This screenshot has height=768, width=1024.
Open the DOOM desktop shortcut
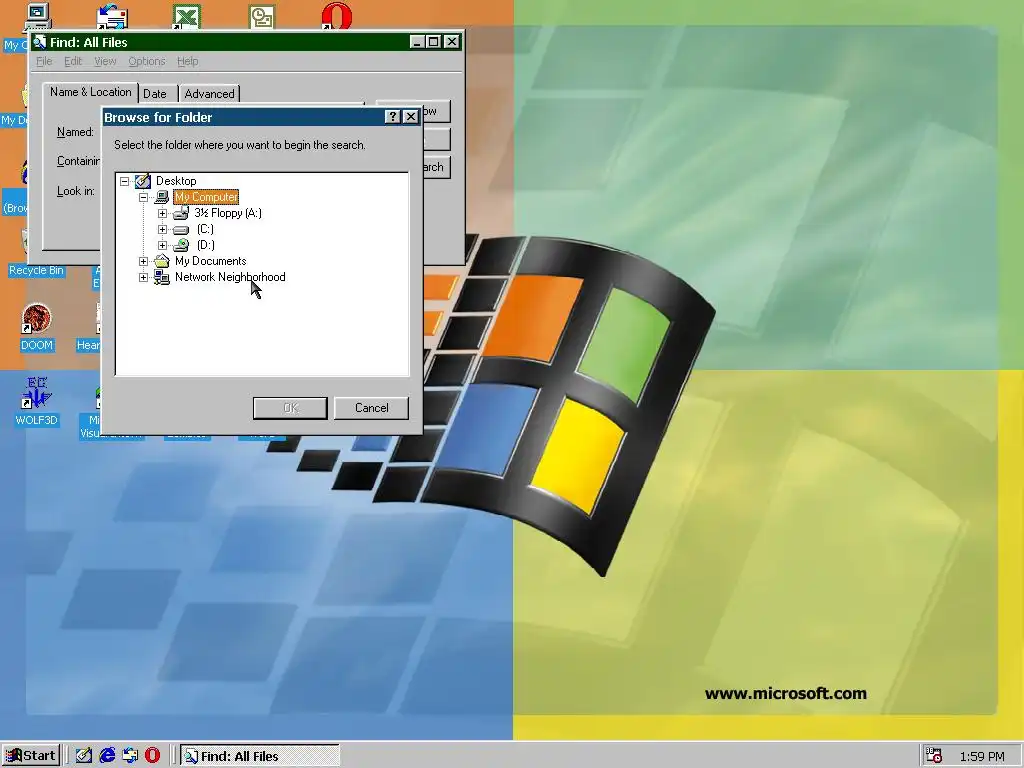point(37,318)
